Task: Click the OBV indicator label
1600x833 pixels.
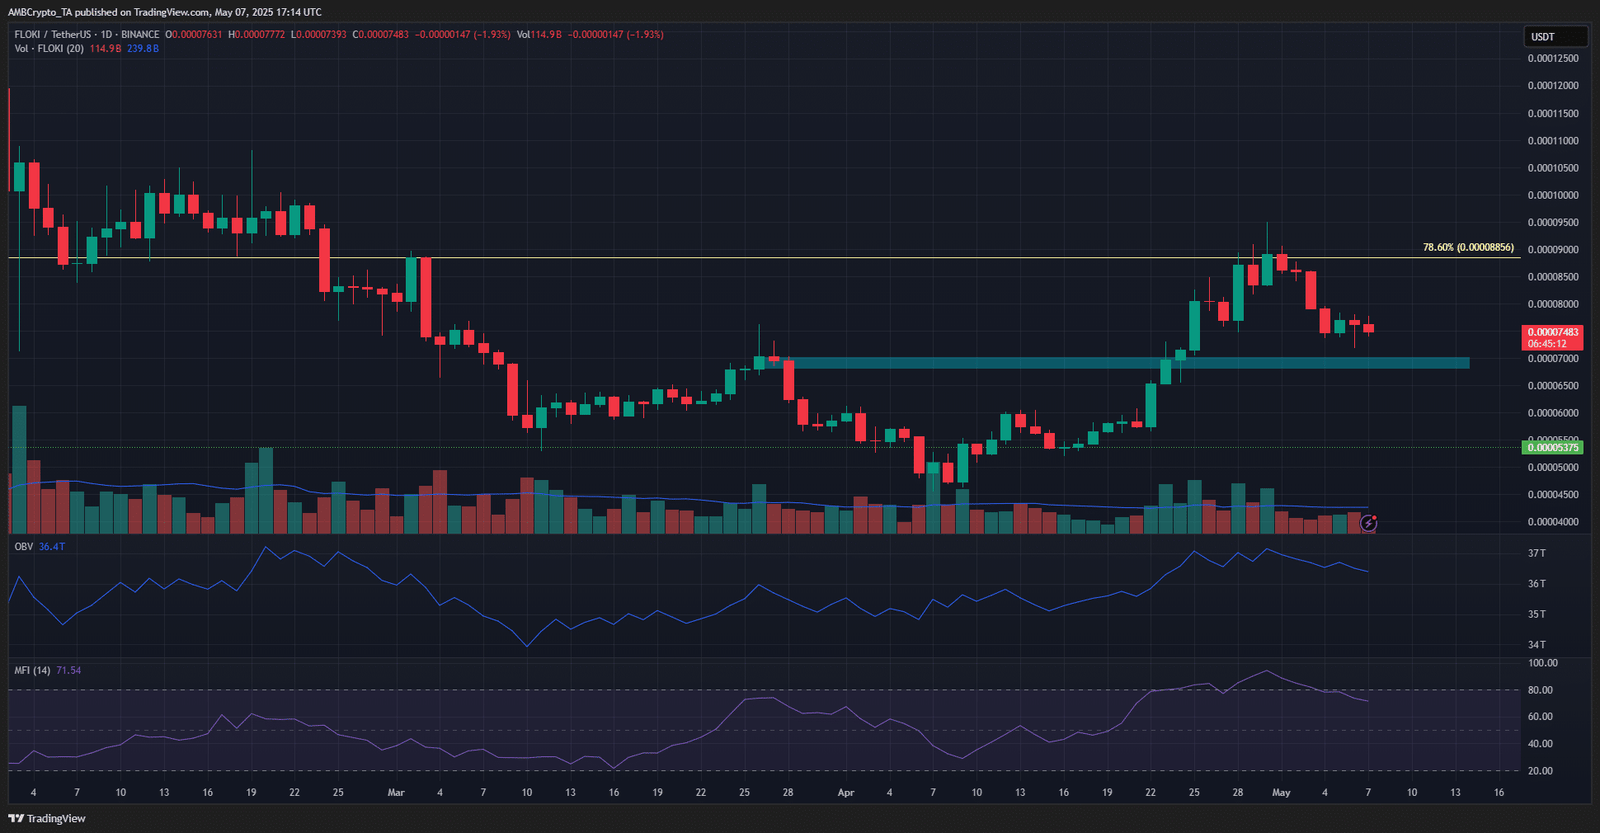Action: (24, 546)
